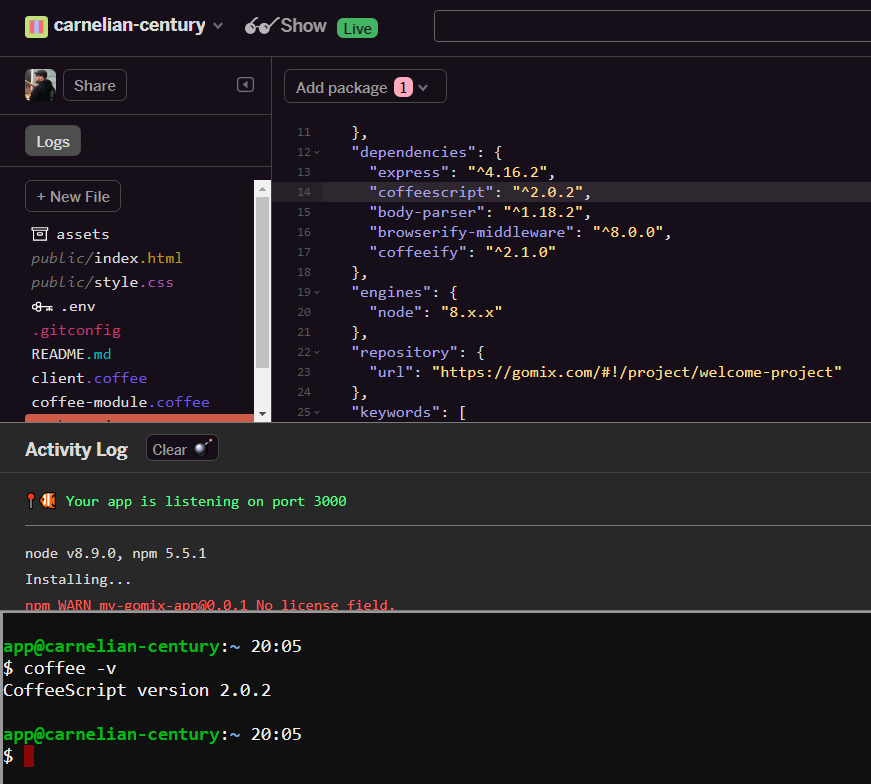Click the "browserify-middleware" dependency line
Screen dimensions: 871x784
[520, 232]
